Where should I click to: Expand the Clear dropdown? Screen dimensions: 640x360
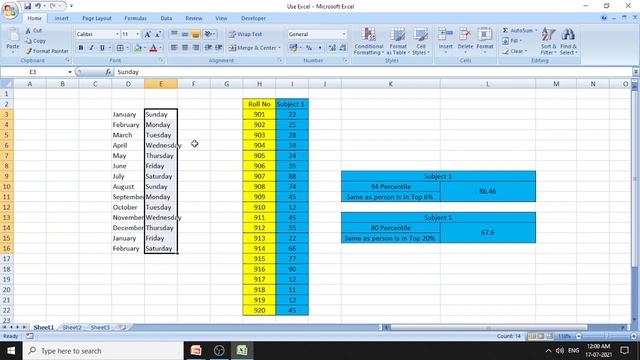(x=526, y=51)
